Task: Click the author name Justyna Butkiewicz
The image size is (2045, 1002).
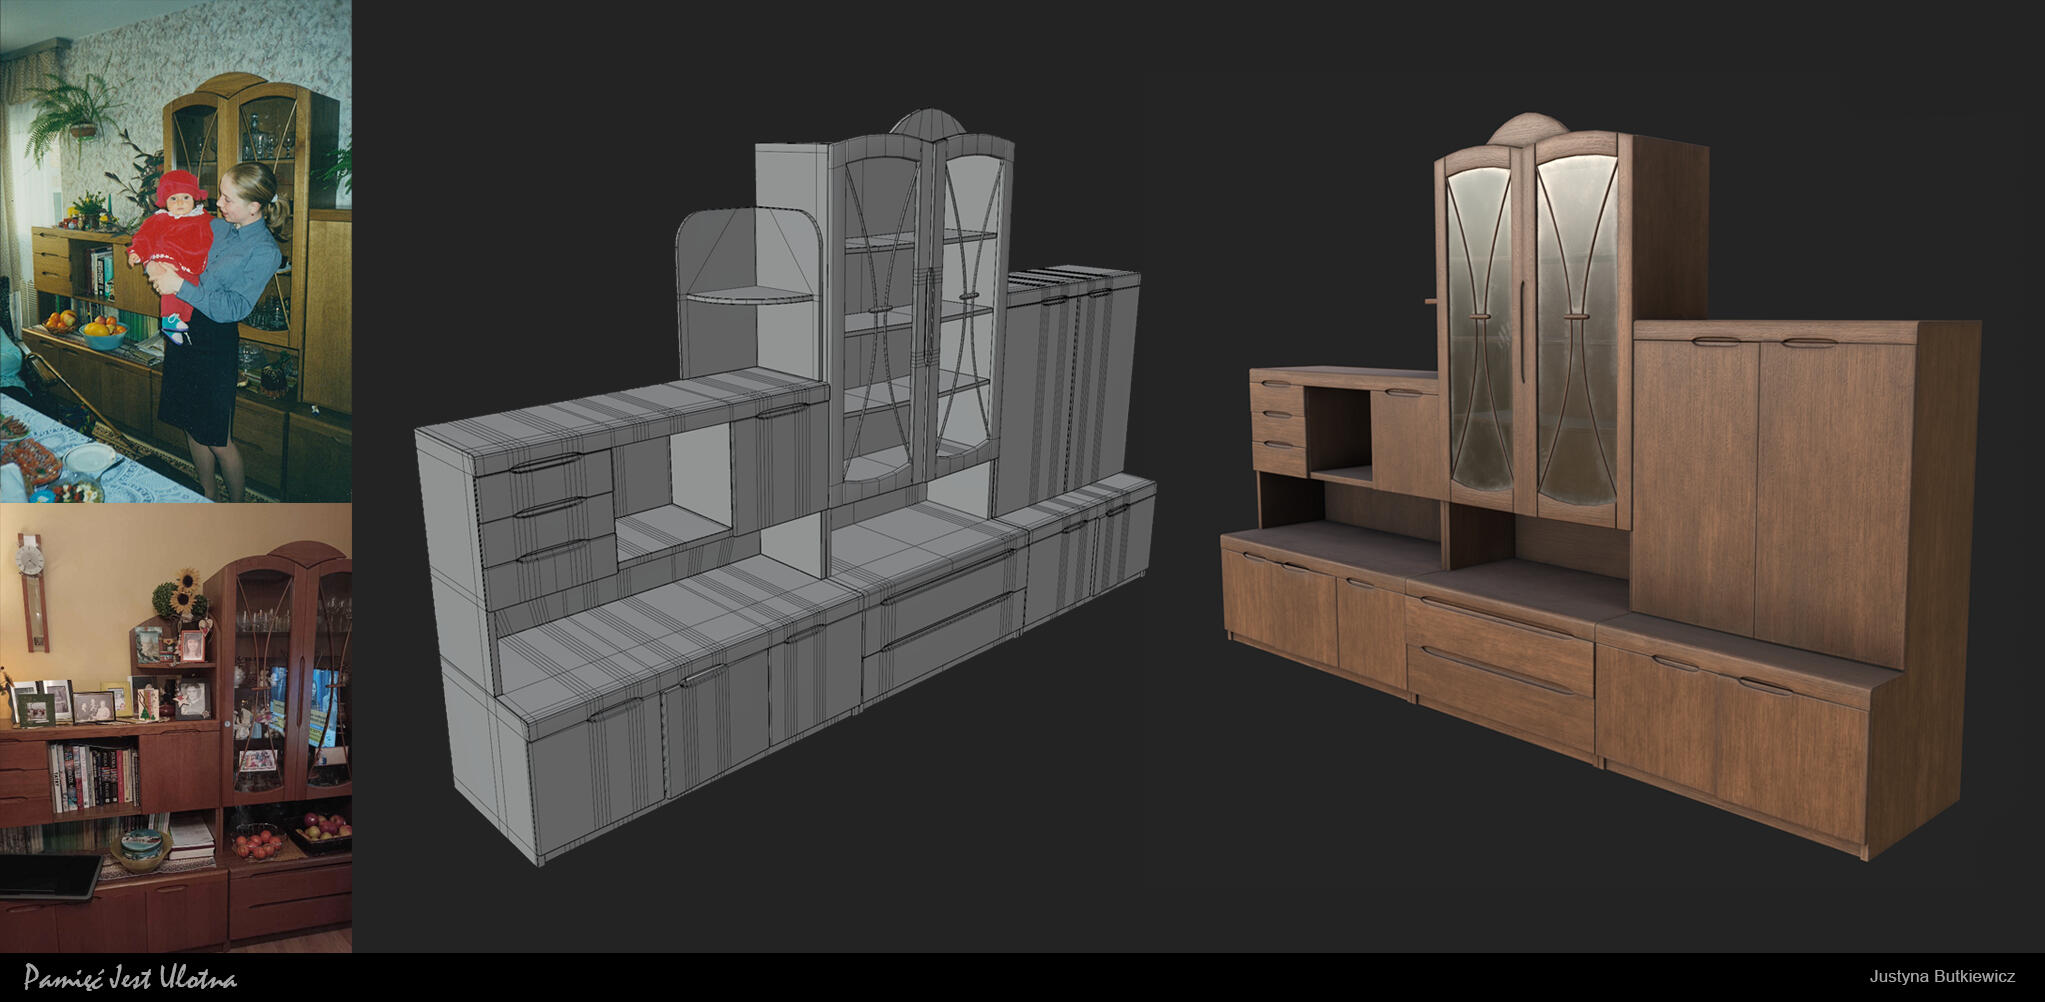Action: pyautogui.click(x=1942, y=977)
